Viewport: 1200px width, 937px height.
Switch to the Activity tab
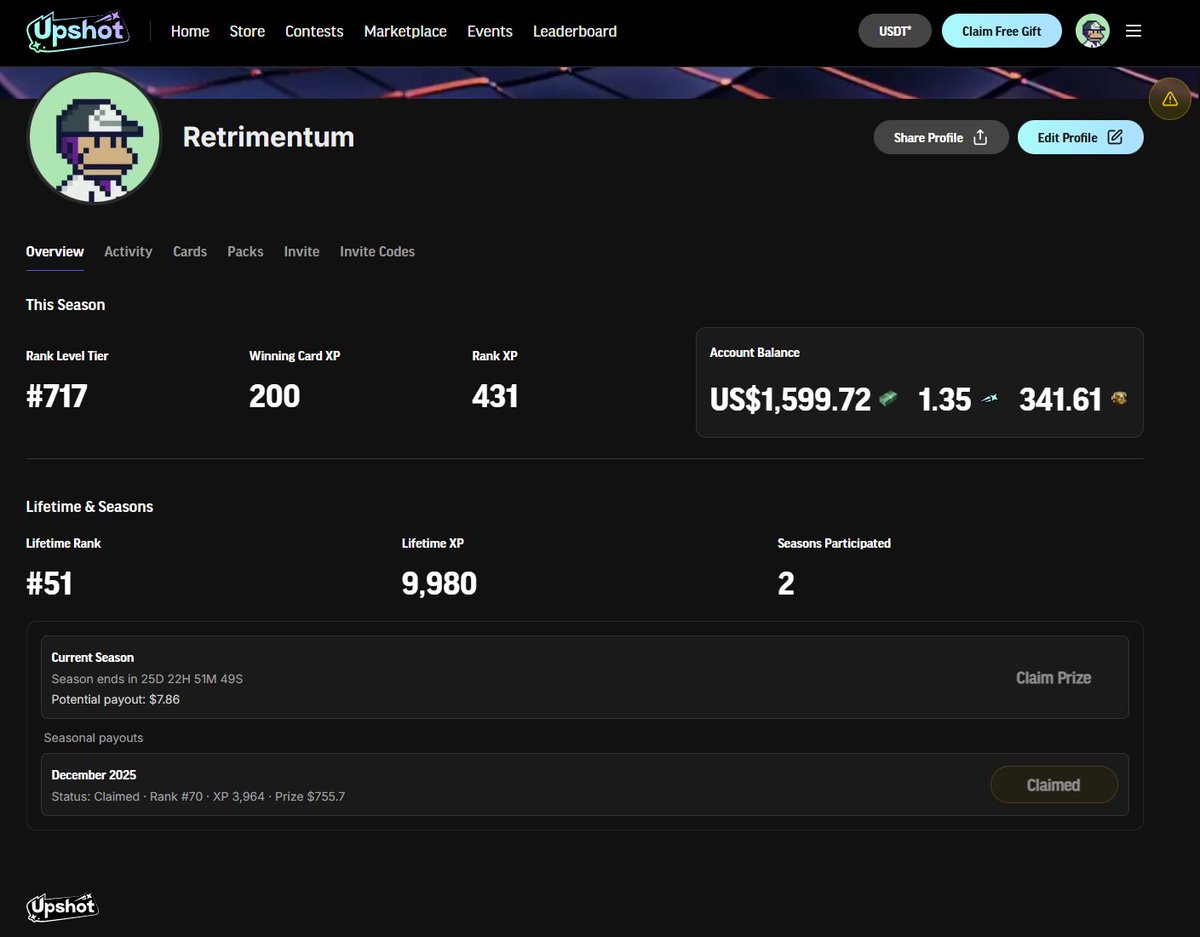(128, 251)
